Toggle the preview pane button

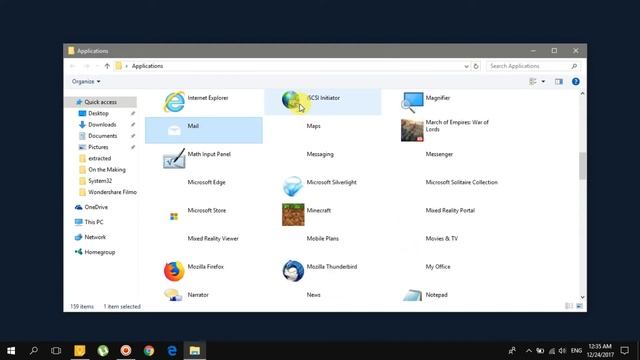tap(559, 82)
